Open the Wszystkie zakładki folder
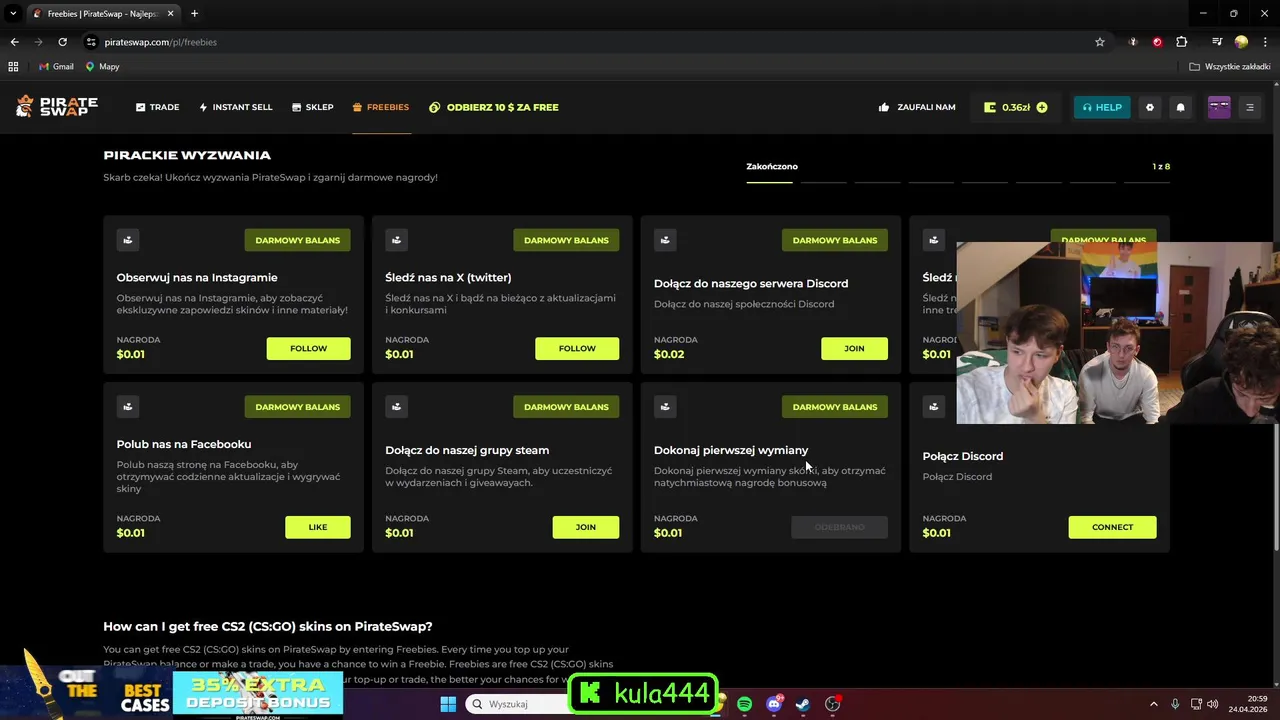The height and width of the screenshot is (720, 1280). (1230, 66)
